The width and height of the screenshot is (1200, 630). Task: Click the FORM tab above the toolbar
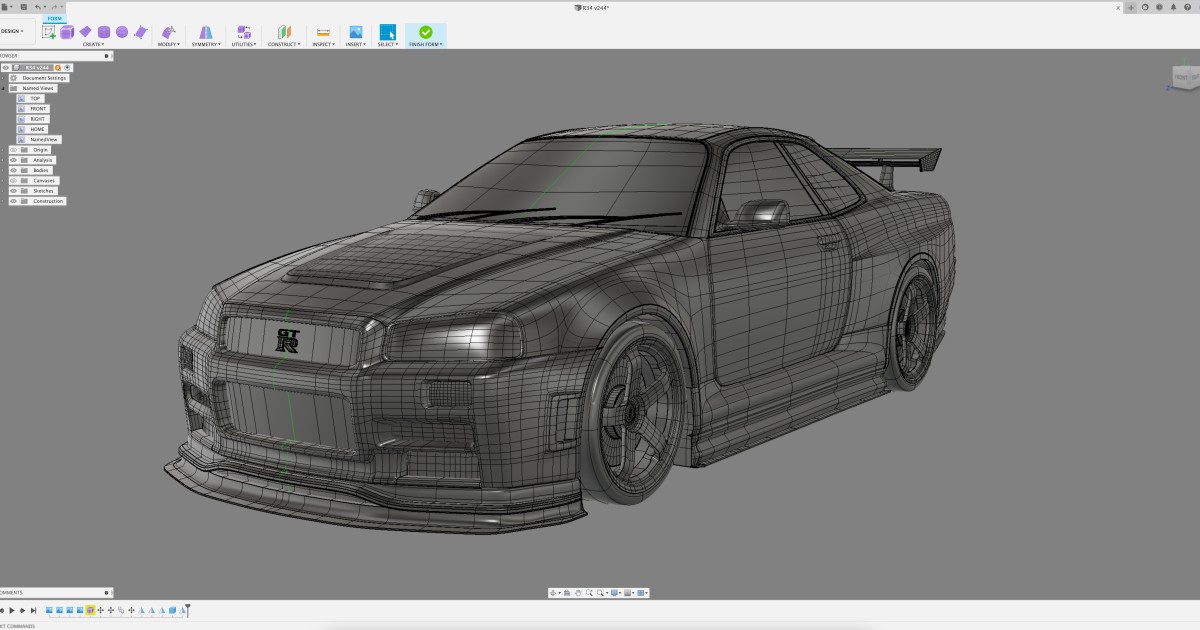point(55,18)
